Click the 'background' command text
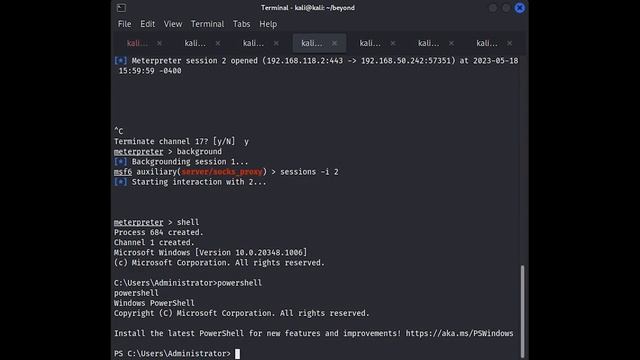This screenshot has width=640, height=360. click(x=199, y=152)
